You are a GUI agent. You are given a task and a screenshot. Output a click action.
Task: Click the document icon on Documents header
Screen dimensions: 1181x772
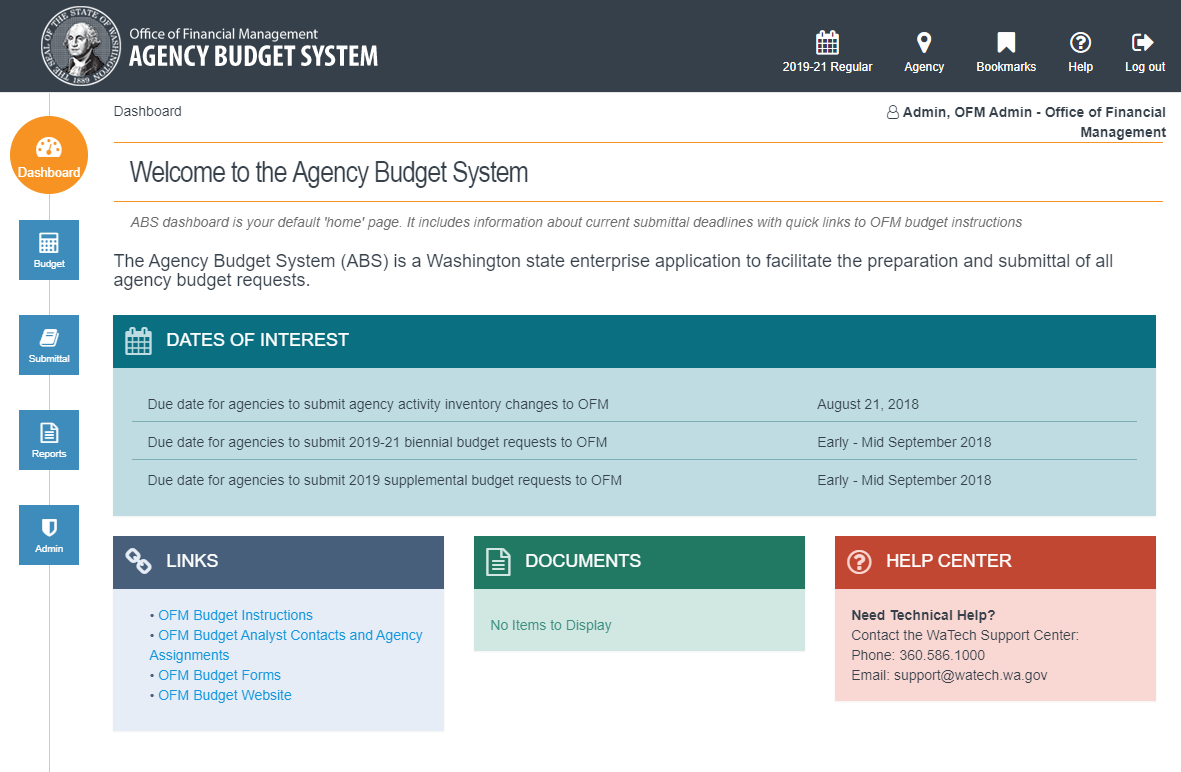497,561
